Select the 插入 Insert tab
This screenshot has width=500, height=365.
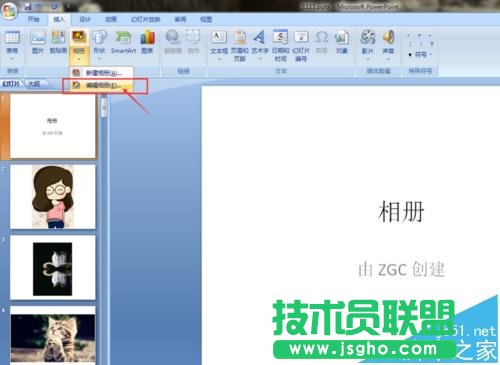tap(59, 19)
